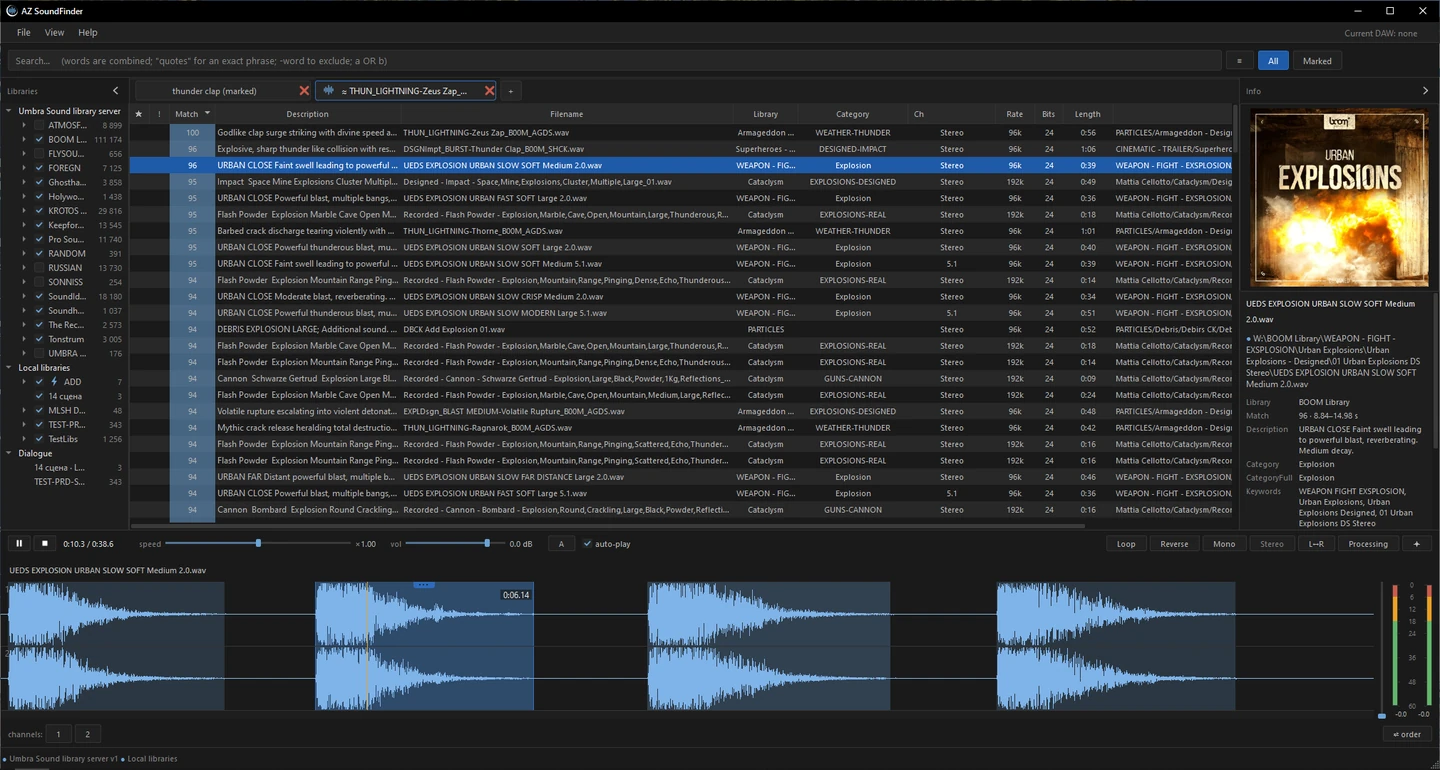Collapse the Info panel with right chevron
This screenshot has width=1440, height=770.
click(1425, 91)
